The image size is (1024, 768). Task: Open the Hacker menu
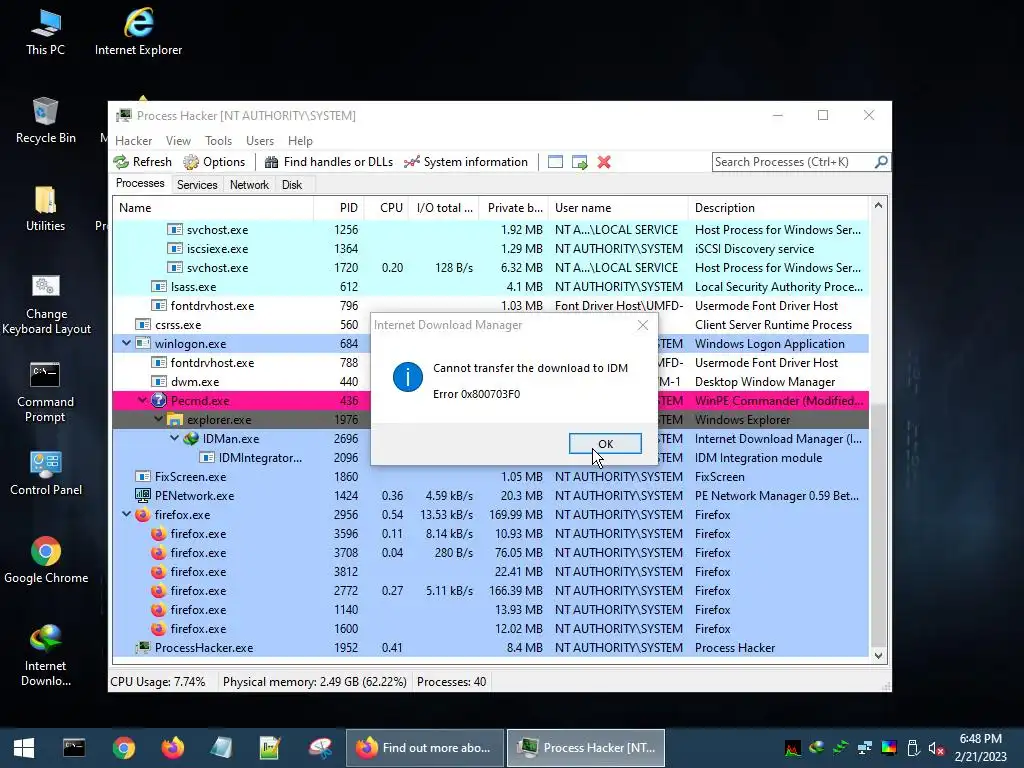click(x=133, y=141)
